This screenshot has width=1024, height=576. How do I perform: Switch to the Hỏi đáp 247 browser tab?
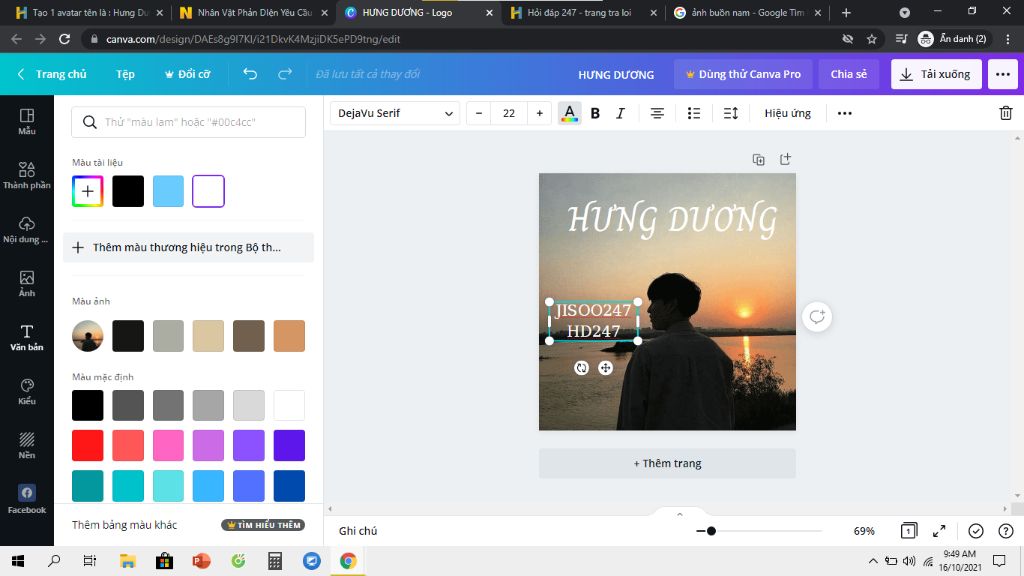[x=584, y=12]
